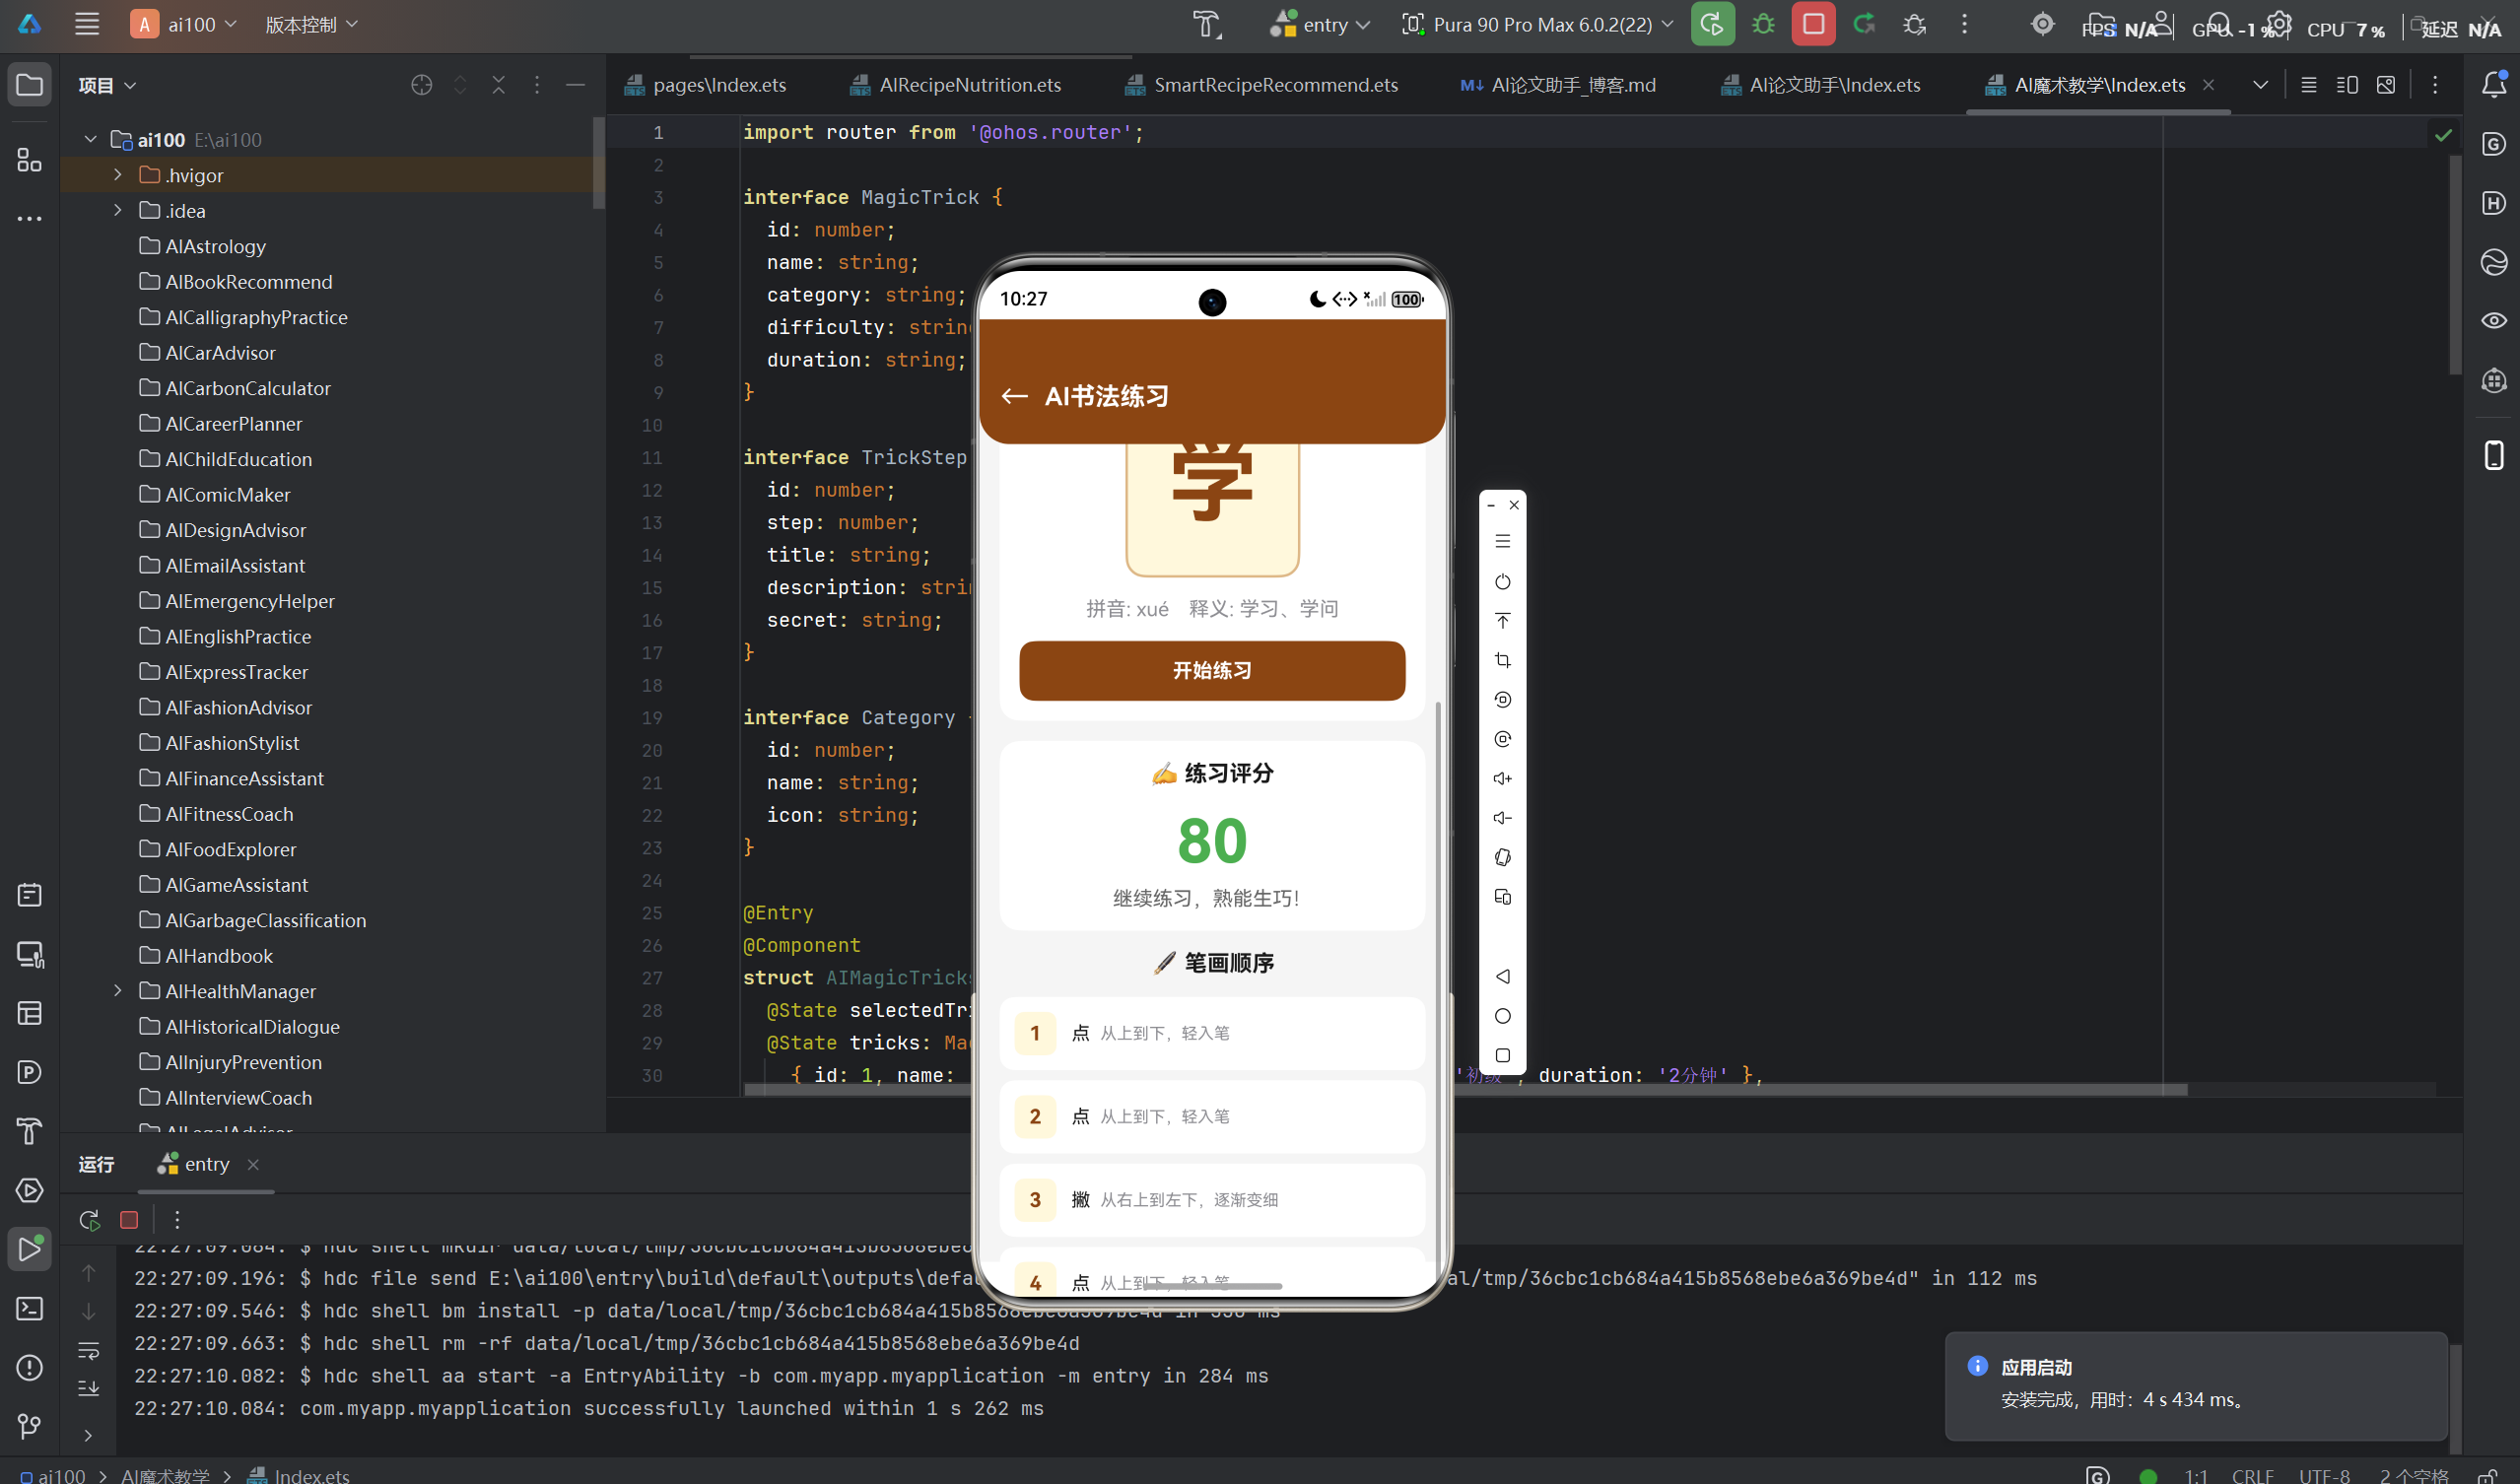Click the emulator Home circle button
The image size is (2520, 1484).
click(x=1502, y=1016)
